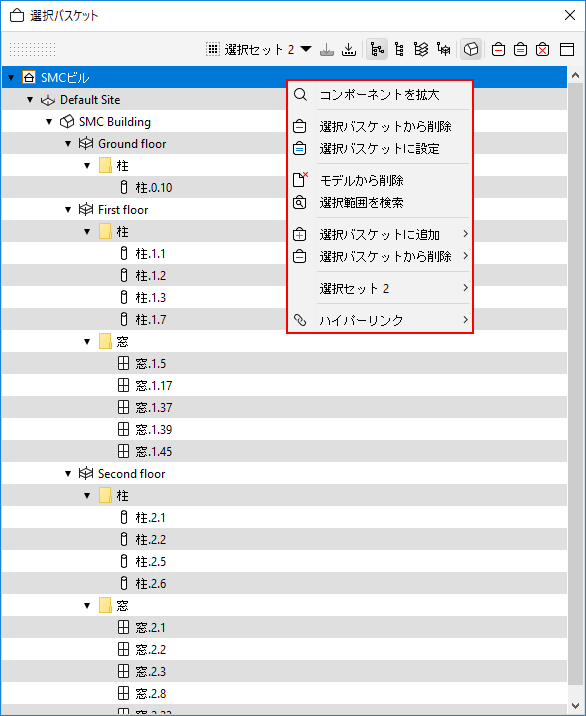This screenshot has width=586, height=716.
Task: Open the ハイパーリンク submenu
Action: (380, 320)
